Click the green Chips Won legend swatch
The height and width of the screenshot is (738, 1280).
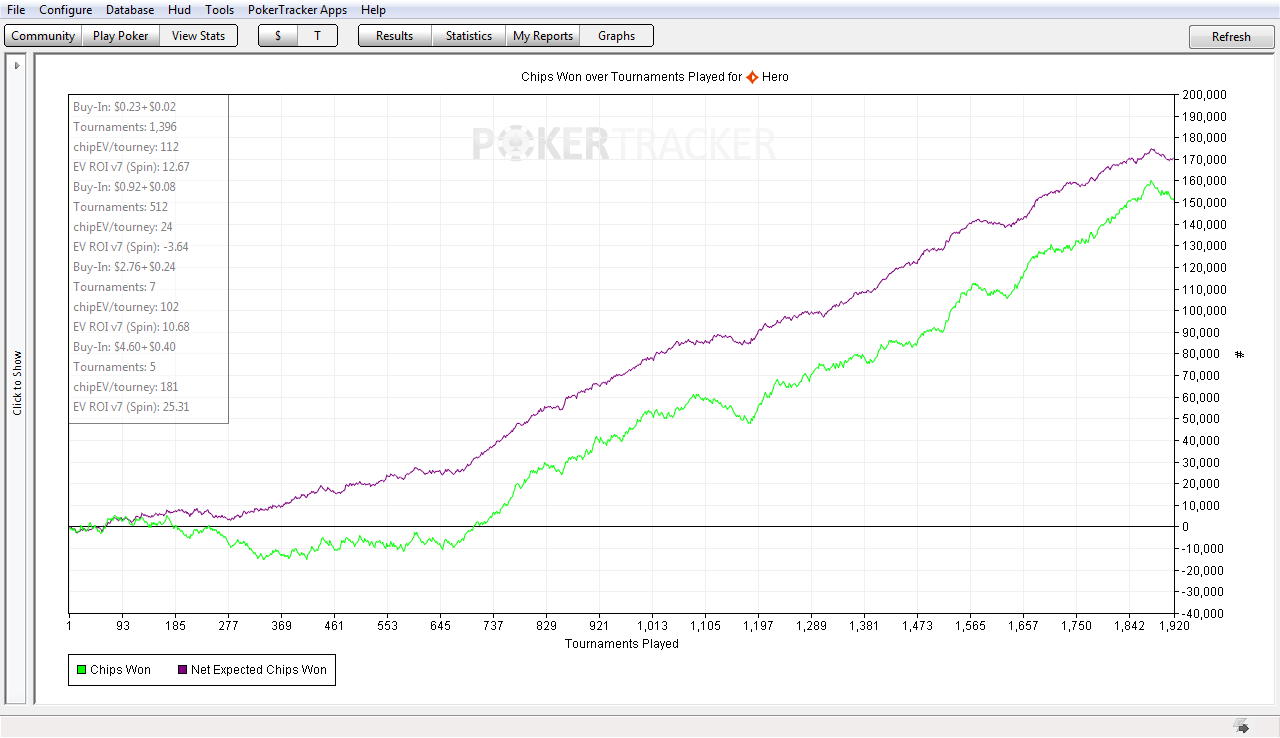tap(80, 670)
